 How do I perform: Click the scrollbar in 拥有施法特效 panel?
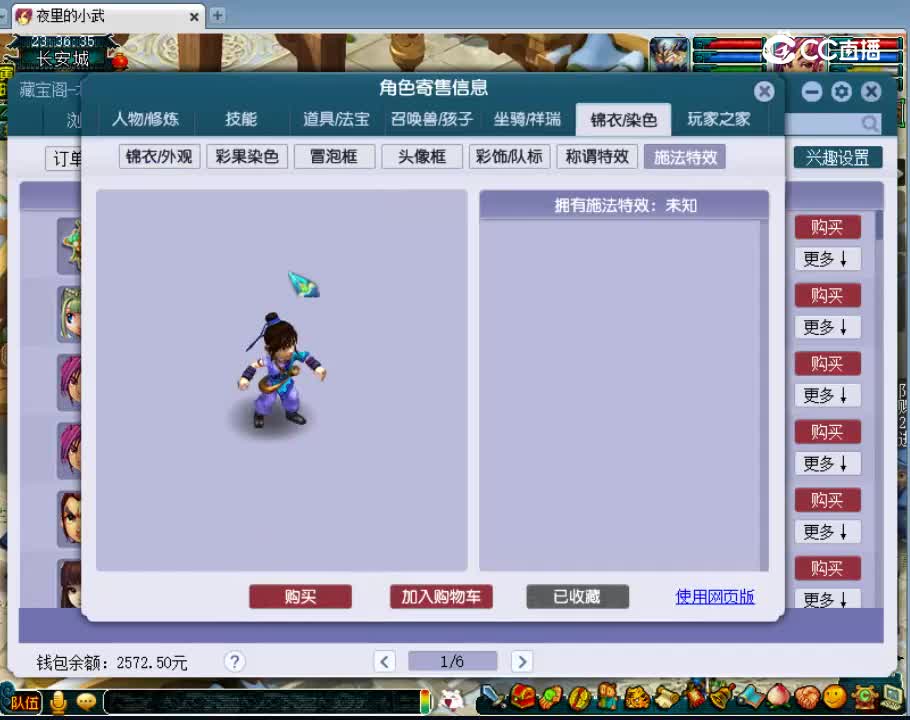764,395
